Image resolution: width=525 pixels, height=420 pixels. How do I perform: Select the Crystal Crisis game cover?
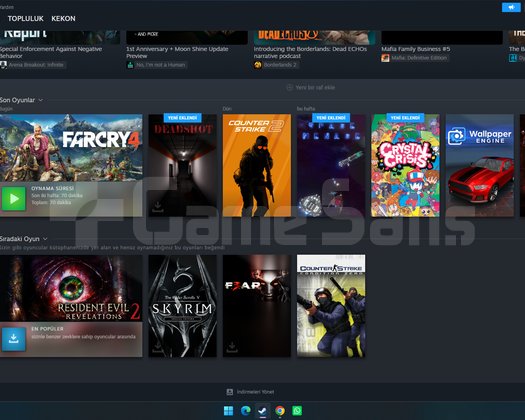pyautogui.click(x=405, y=165)
